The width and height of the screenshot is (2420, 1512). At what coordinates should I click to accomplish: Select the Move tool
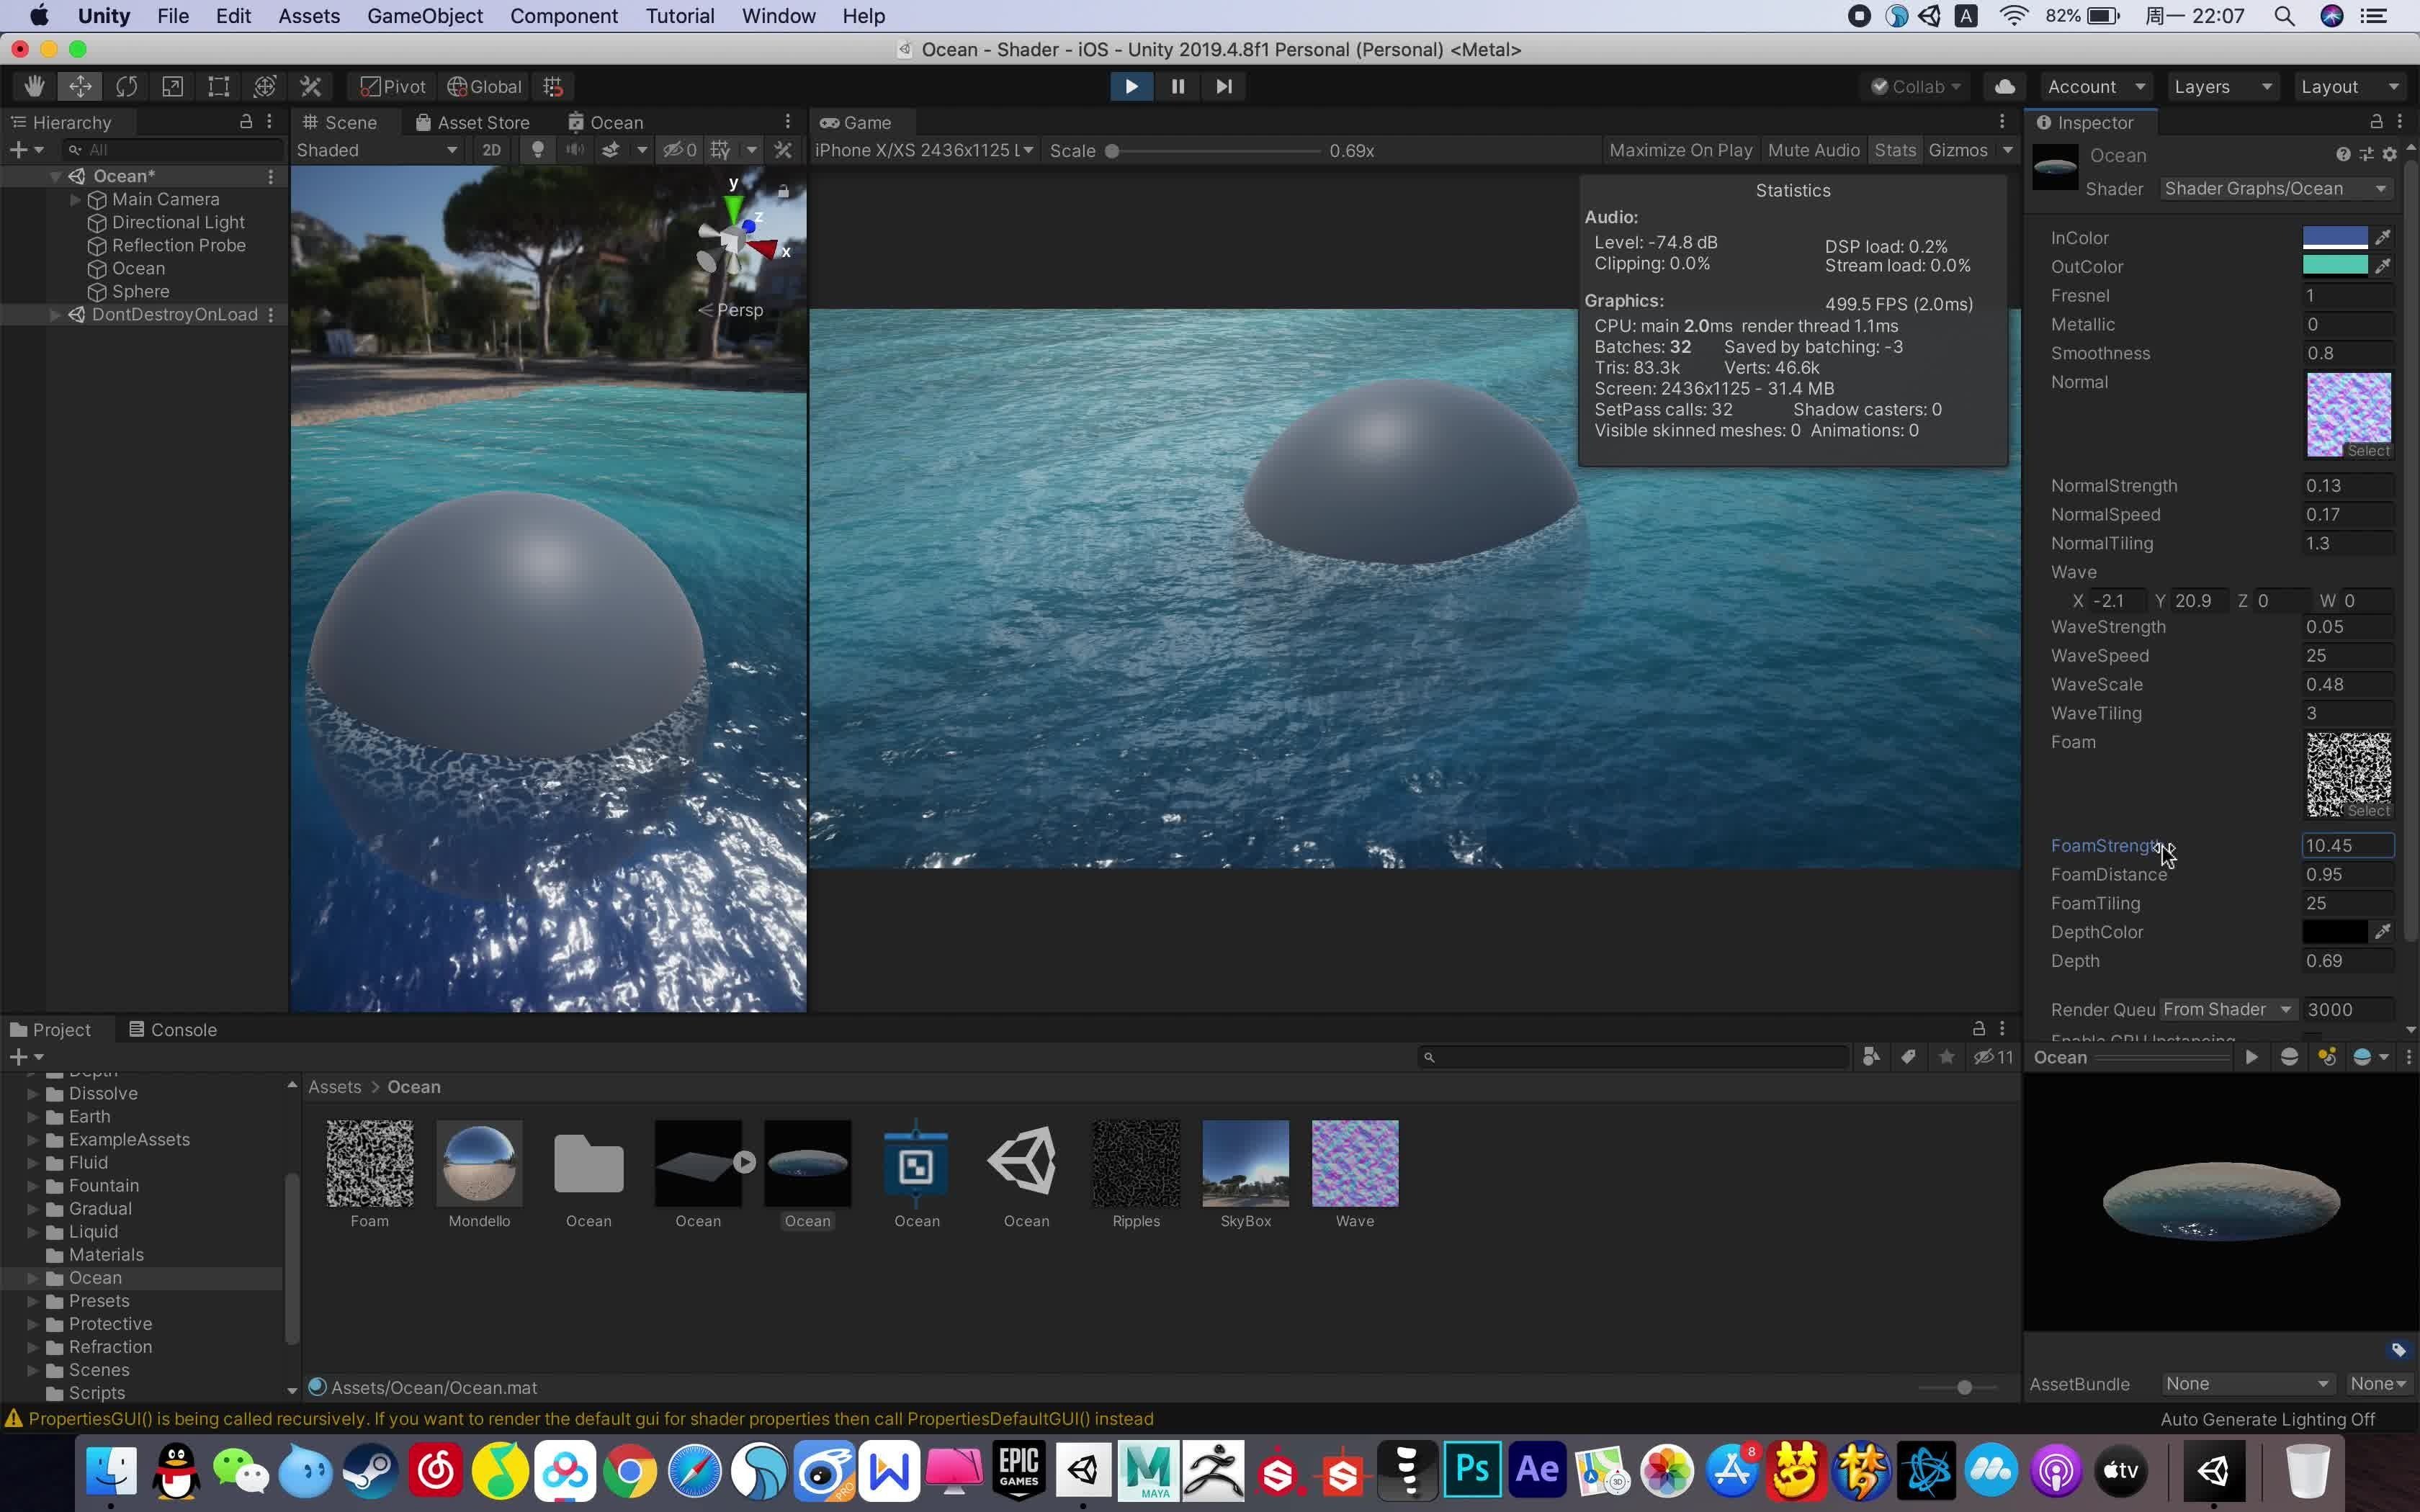(80, 86)
